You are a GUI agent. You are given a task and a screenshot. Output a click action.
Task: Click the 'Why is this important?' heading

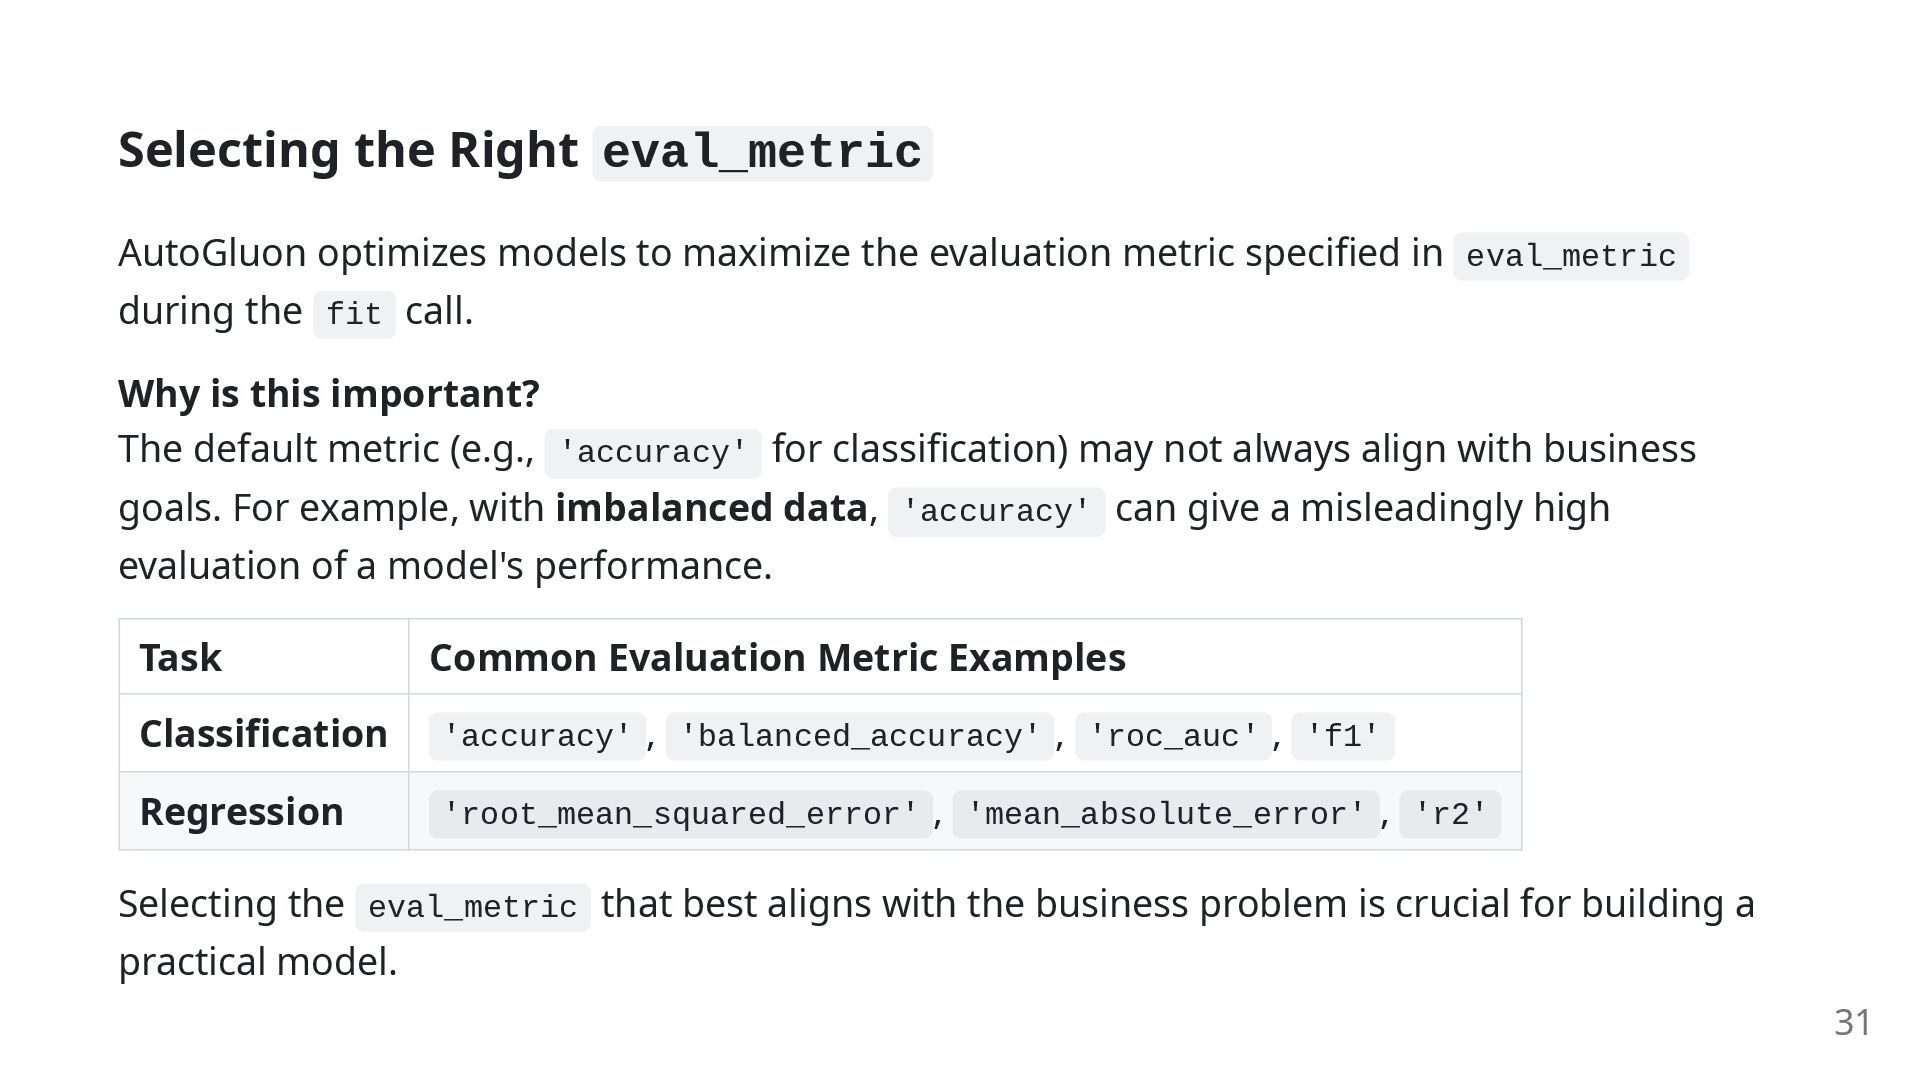329,394
